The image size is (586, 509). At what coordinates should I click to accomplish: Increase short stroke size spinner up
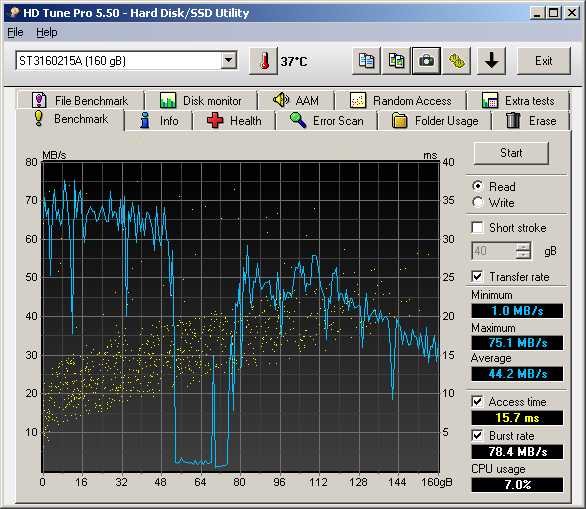523,247
